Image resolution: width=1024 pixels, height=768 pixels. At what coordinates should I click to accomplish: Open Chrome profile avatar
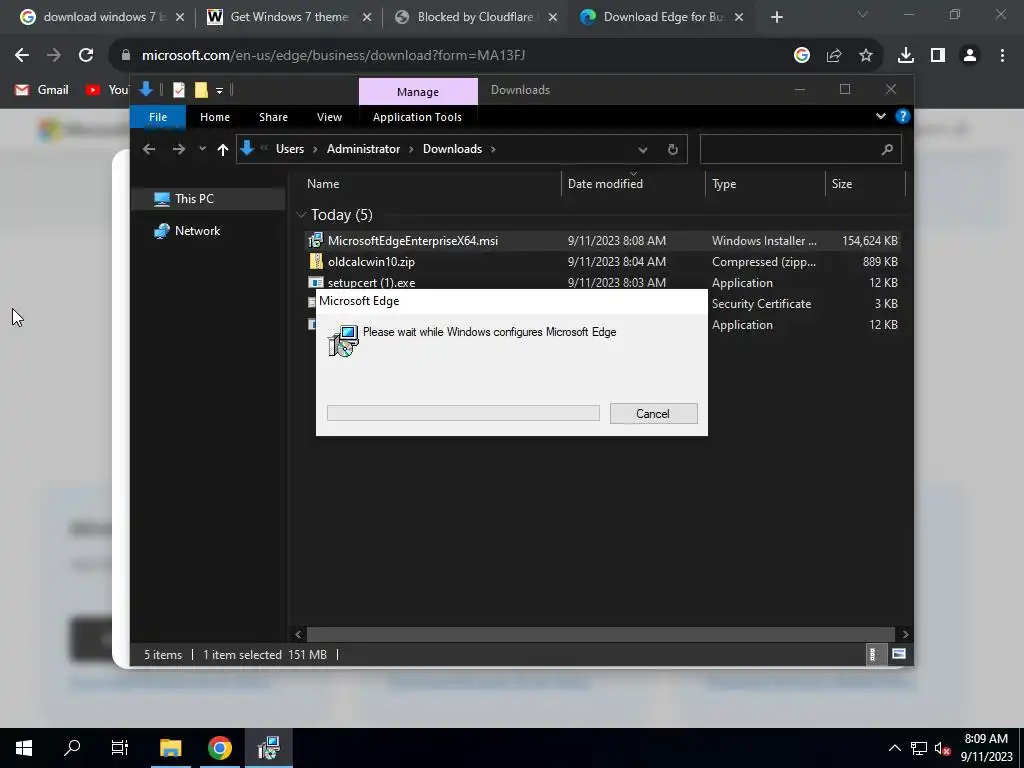coord(970,56)
